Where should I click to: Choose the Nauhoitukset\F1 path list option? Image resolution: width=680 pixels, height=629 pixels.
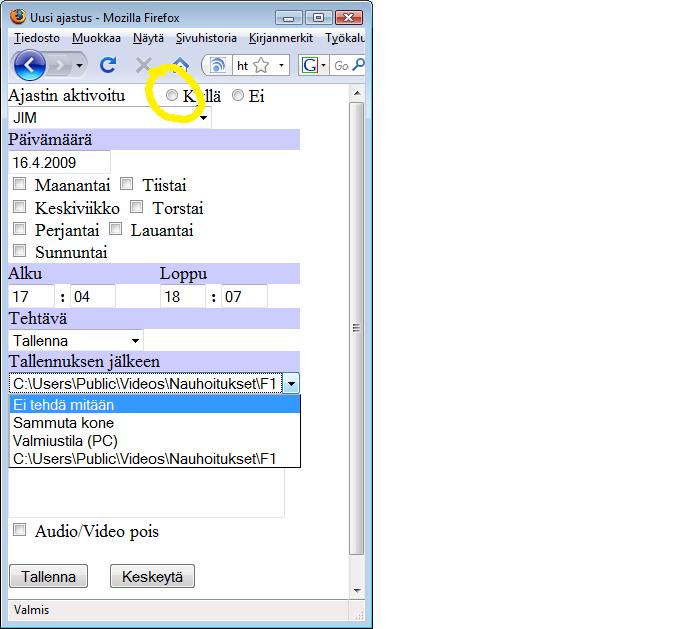154,459
